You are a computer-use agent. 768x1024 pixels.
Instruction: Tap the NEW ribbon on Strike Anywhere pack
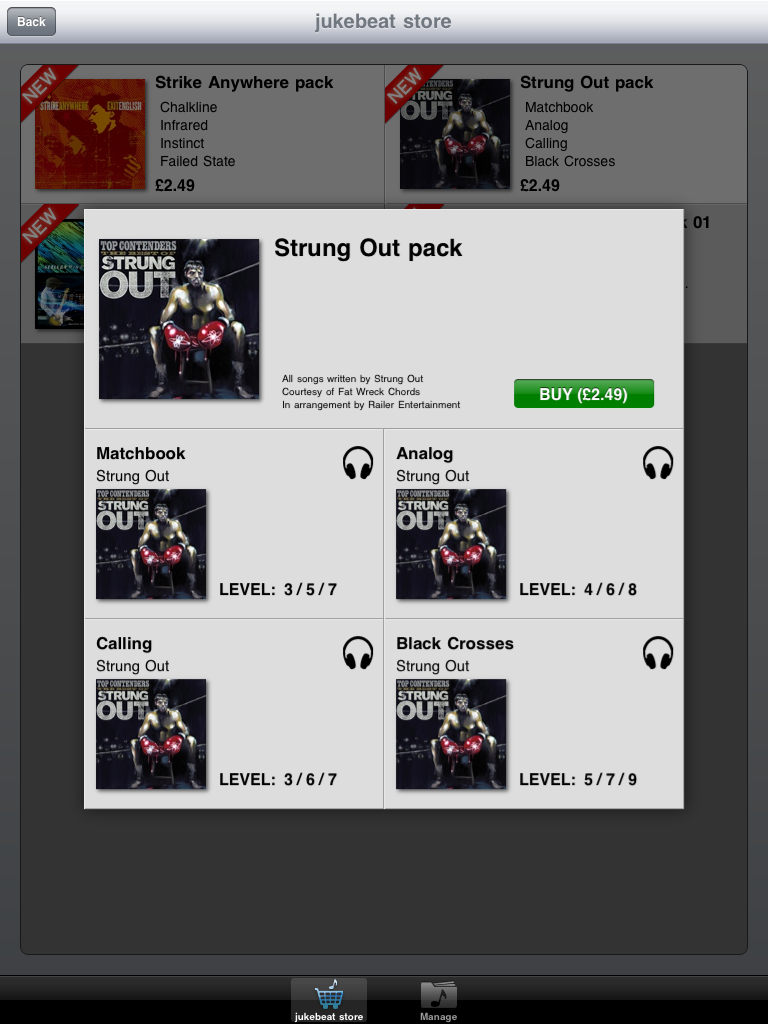click(43, 87)
